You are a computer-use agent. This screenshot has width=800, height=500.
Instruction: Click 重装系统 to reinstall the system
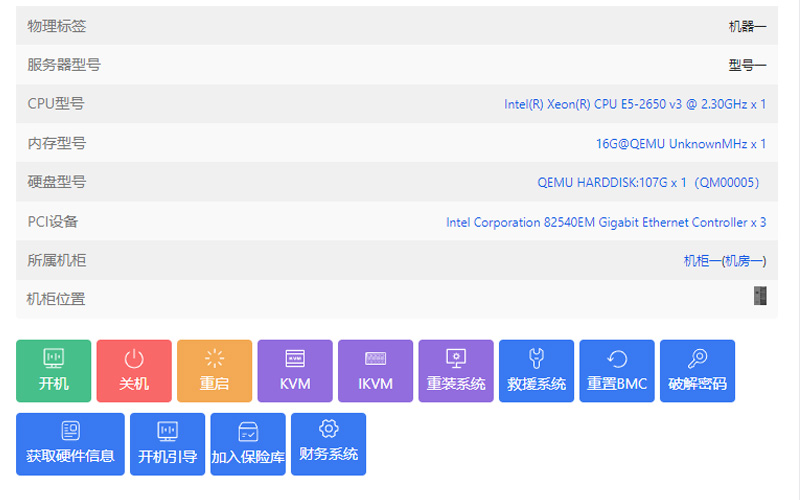pyautogui.click(x=456, y=371)
